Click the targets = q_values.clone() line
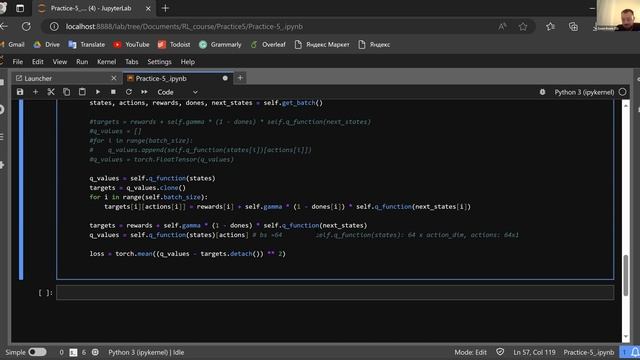Viewport: 640px width, 360px height. pyautogui.click(x=138, y=188)
